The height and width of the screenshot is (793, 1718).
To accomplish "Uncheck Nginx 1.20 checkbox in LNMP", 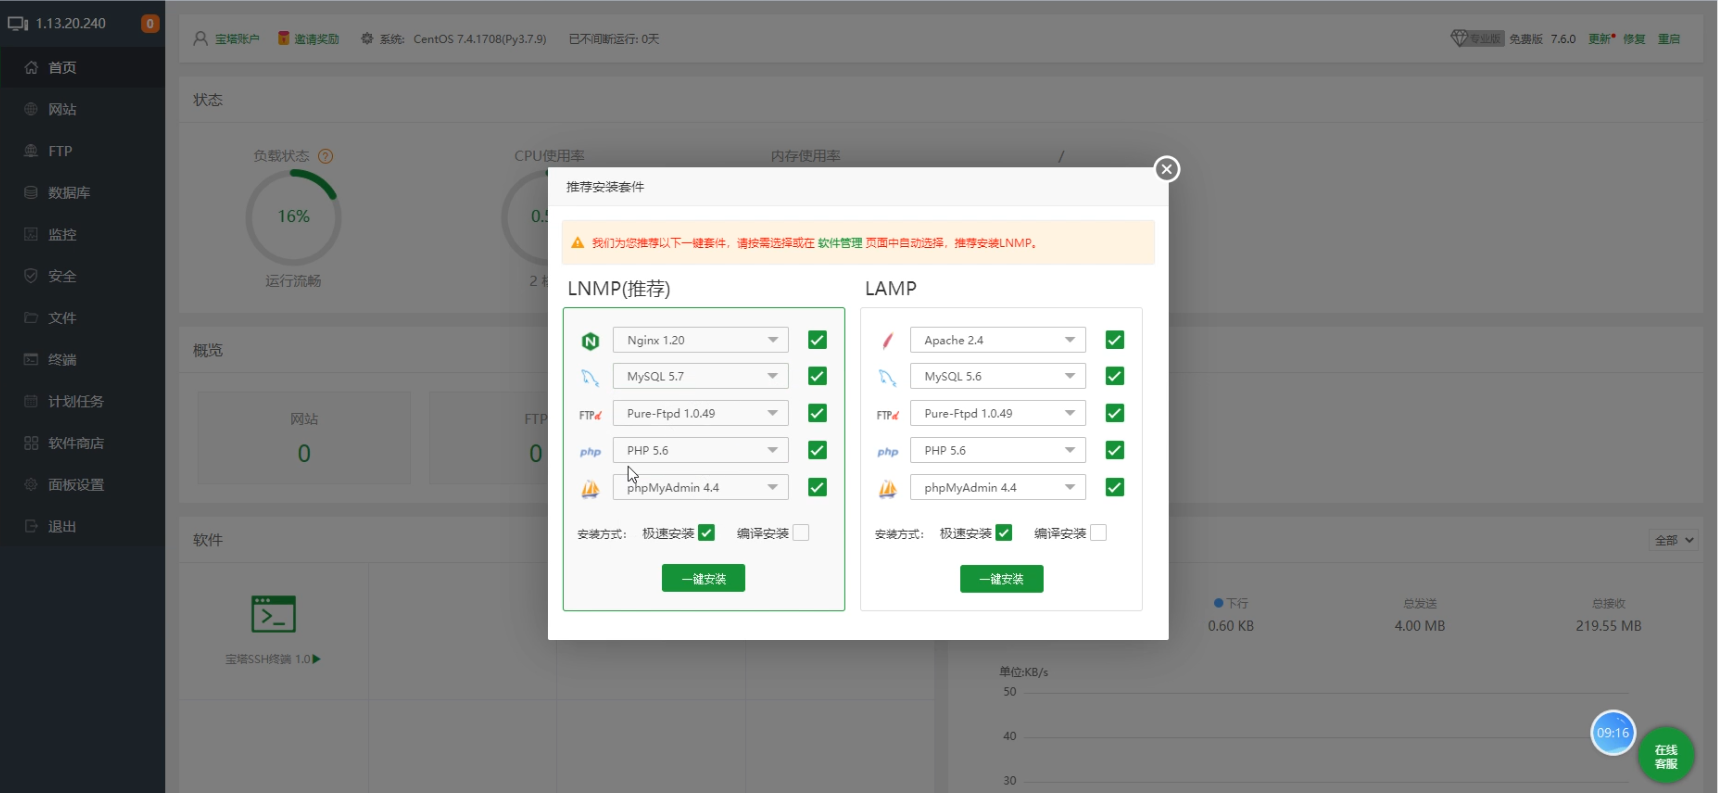I will click(817, 340).
